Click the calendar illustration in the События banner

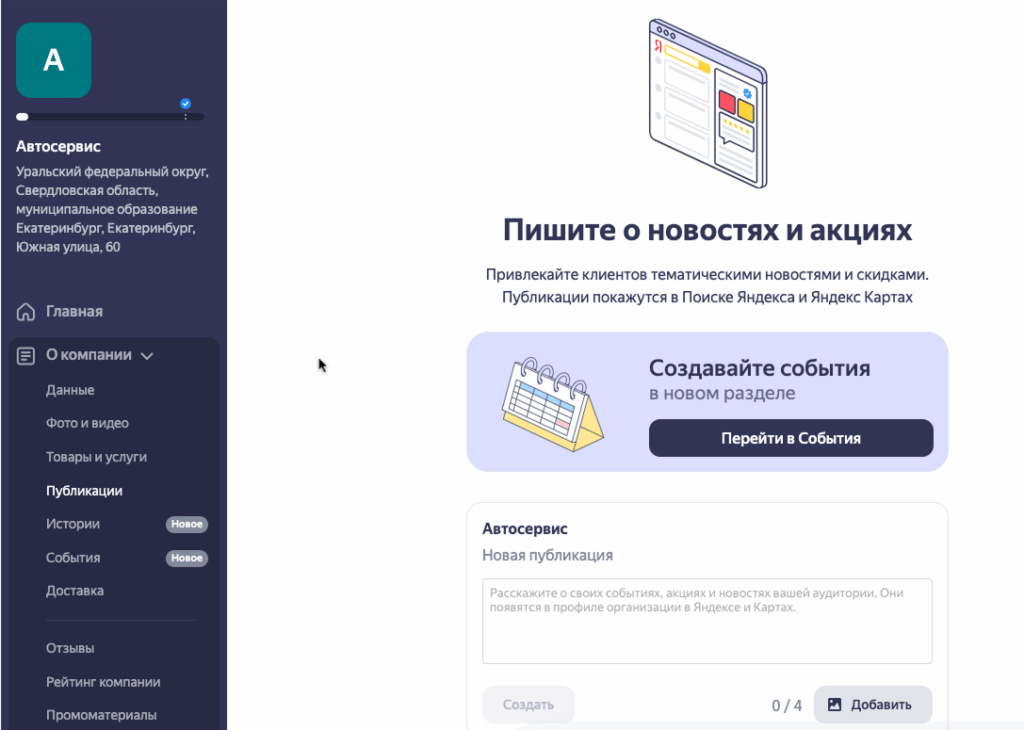(552, 404)
